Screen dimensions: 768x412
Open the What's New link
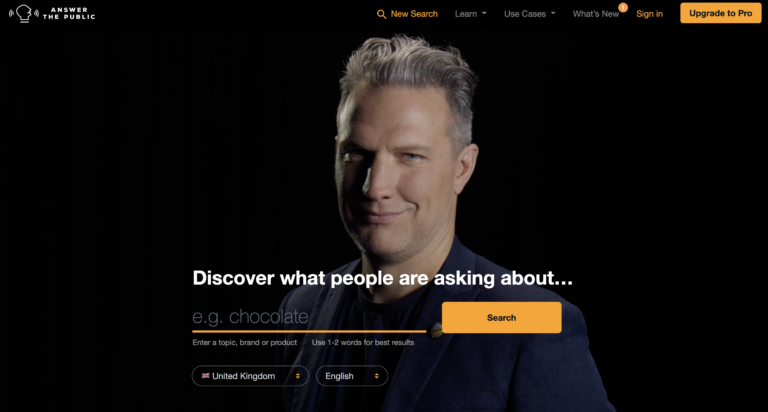point(596,14)
